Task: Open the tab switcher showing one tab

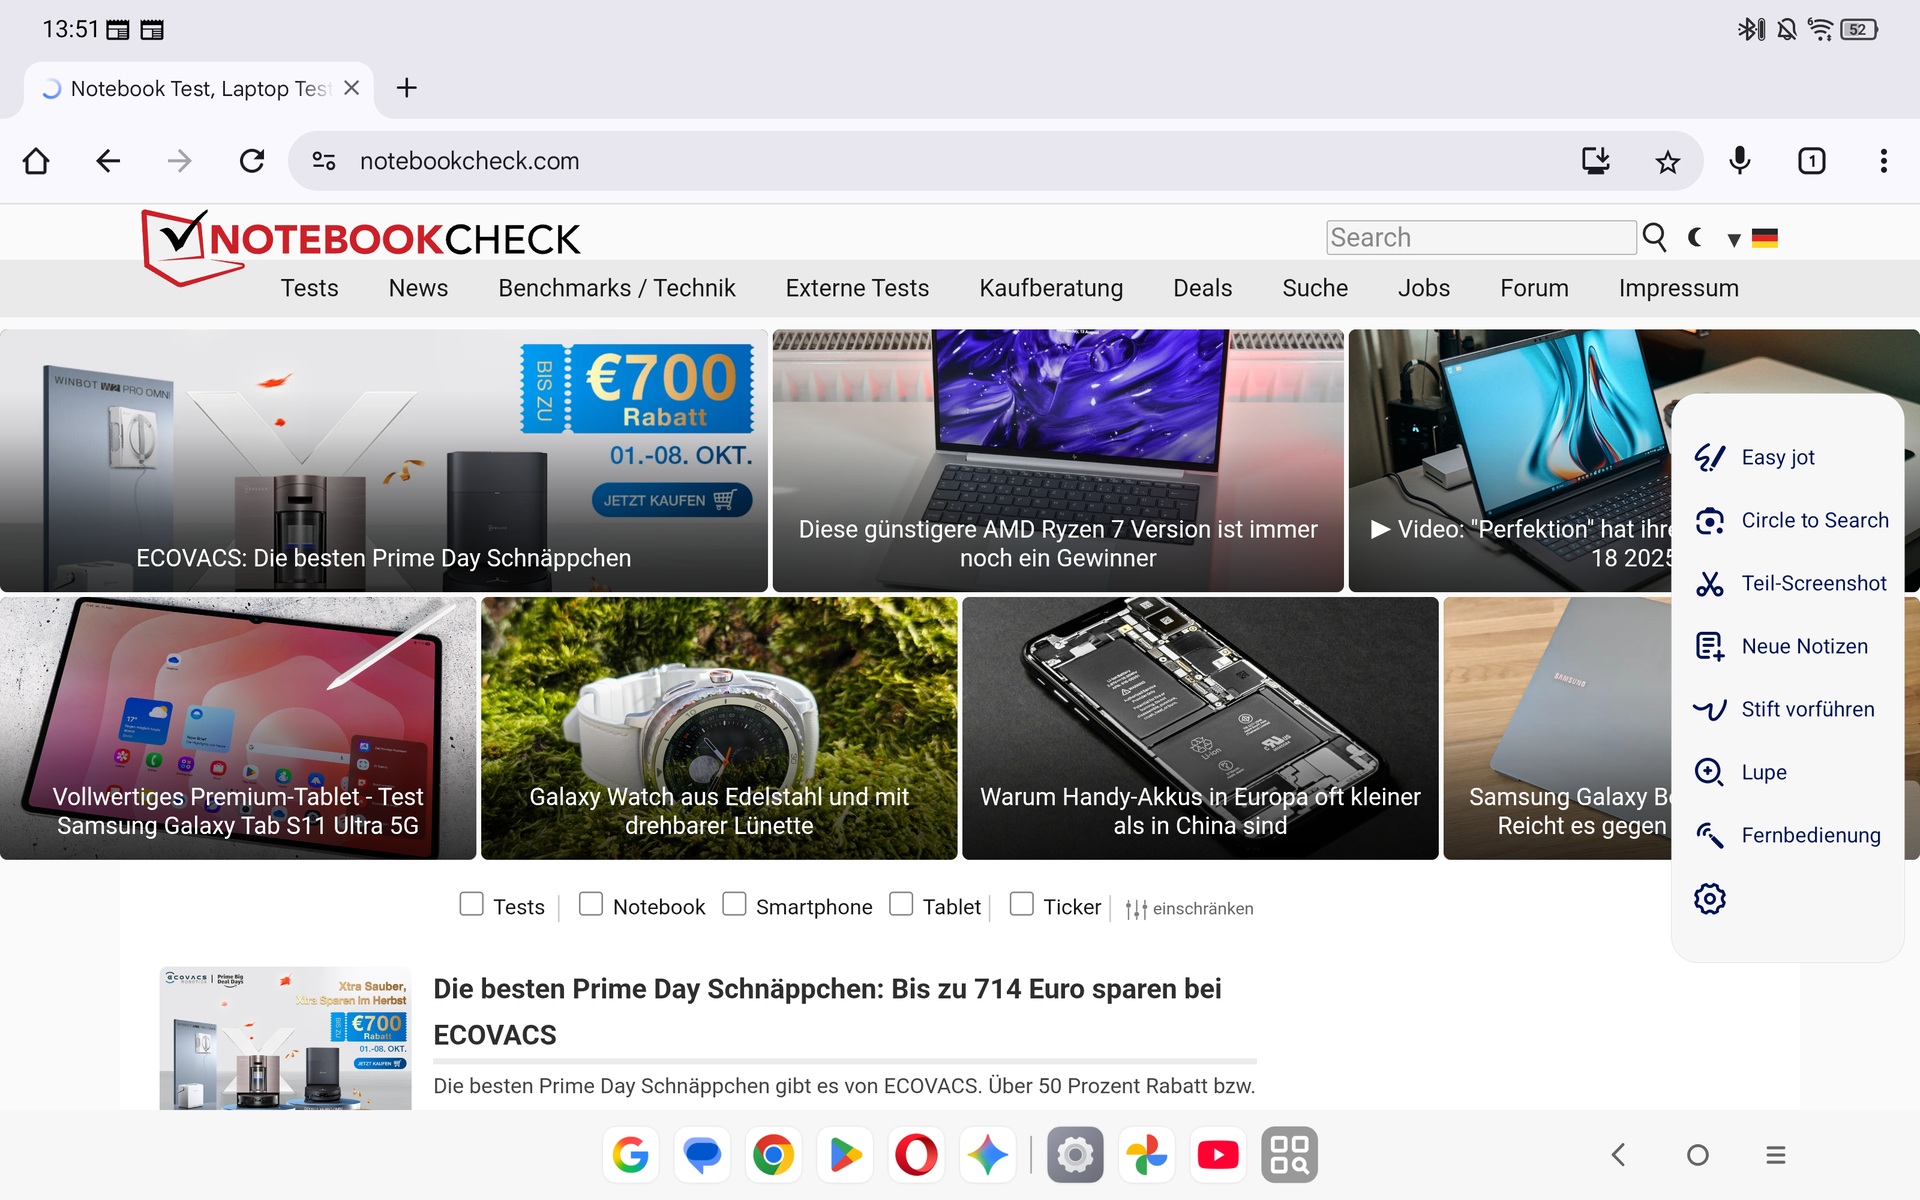Action: tap(1811, 161)
